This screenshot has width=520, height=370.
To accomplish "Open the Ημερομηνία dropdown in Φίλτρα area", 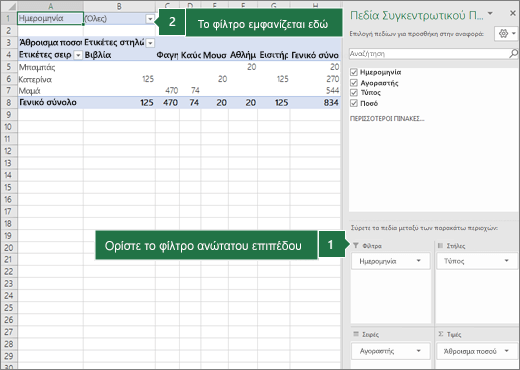I will click(x=419, y=261).
